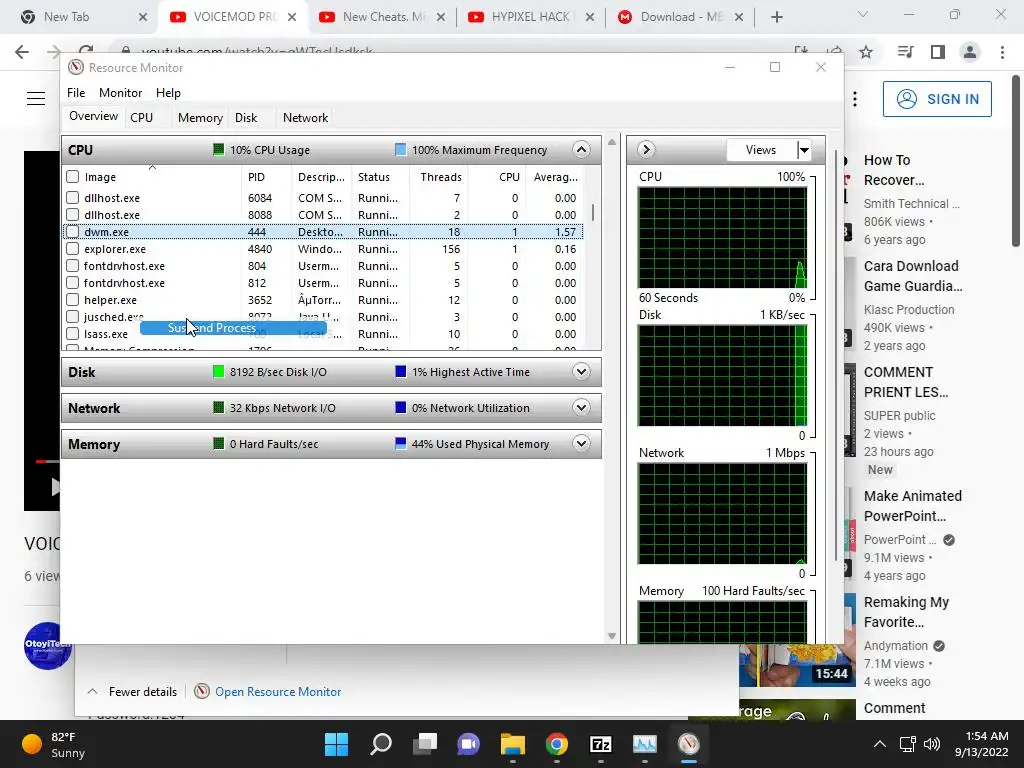
Task: Click the network tray icon
Action: pos(907,744)
